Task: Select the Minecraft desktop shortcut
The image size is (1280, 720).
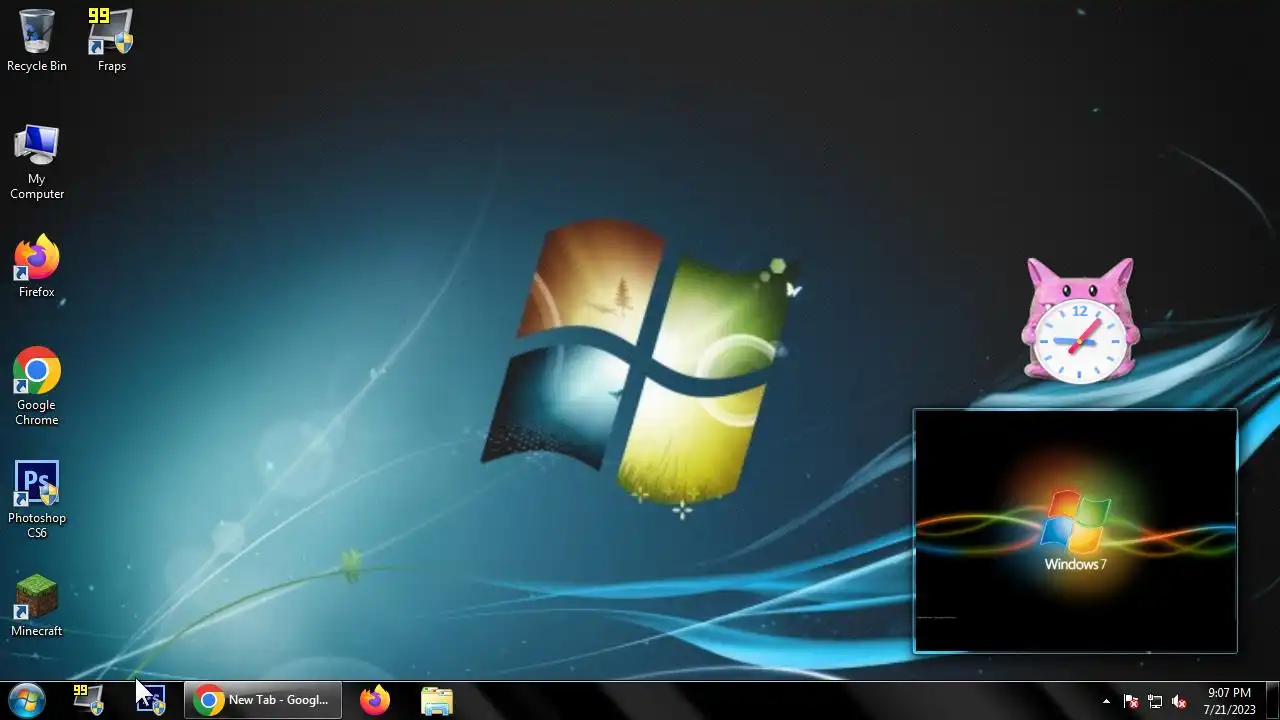Action: point(37,606)
